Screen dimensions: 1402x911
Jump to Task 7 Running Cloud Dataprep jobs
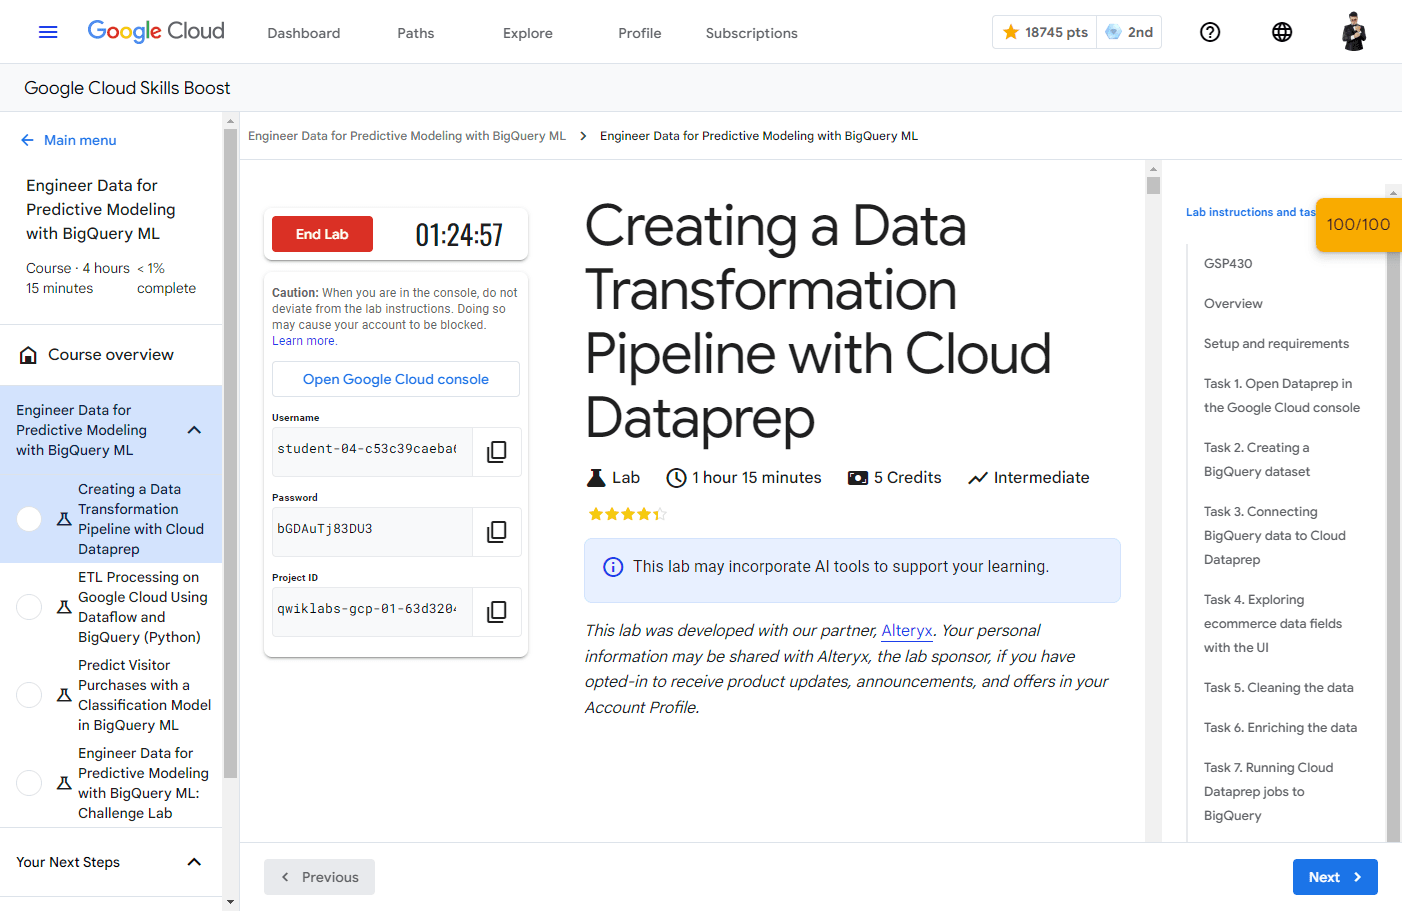[1269, 792]
